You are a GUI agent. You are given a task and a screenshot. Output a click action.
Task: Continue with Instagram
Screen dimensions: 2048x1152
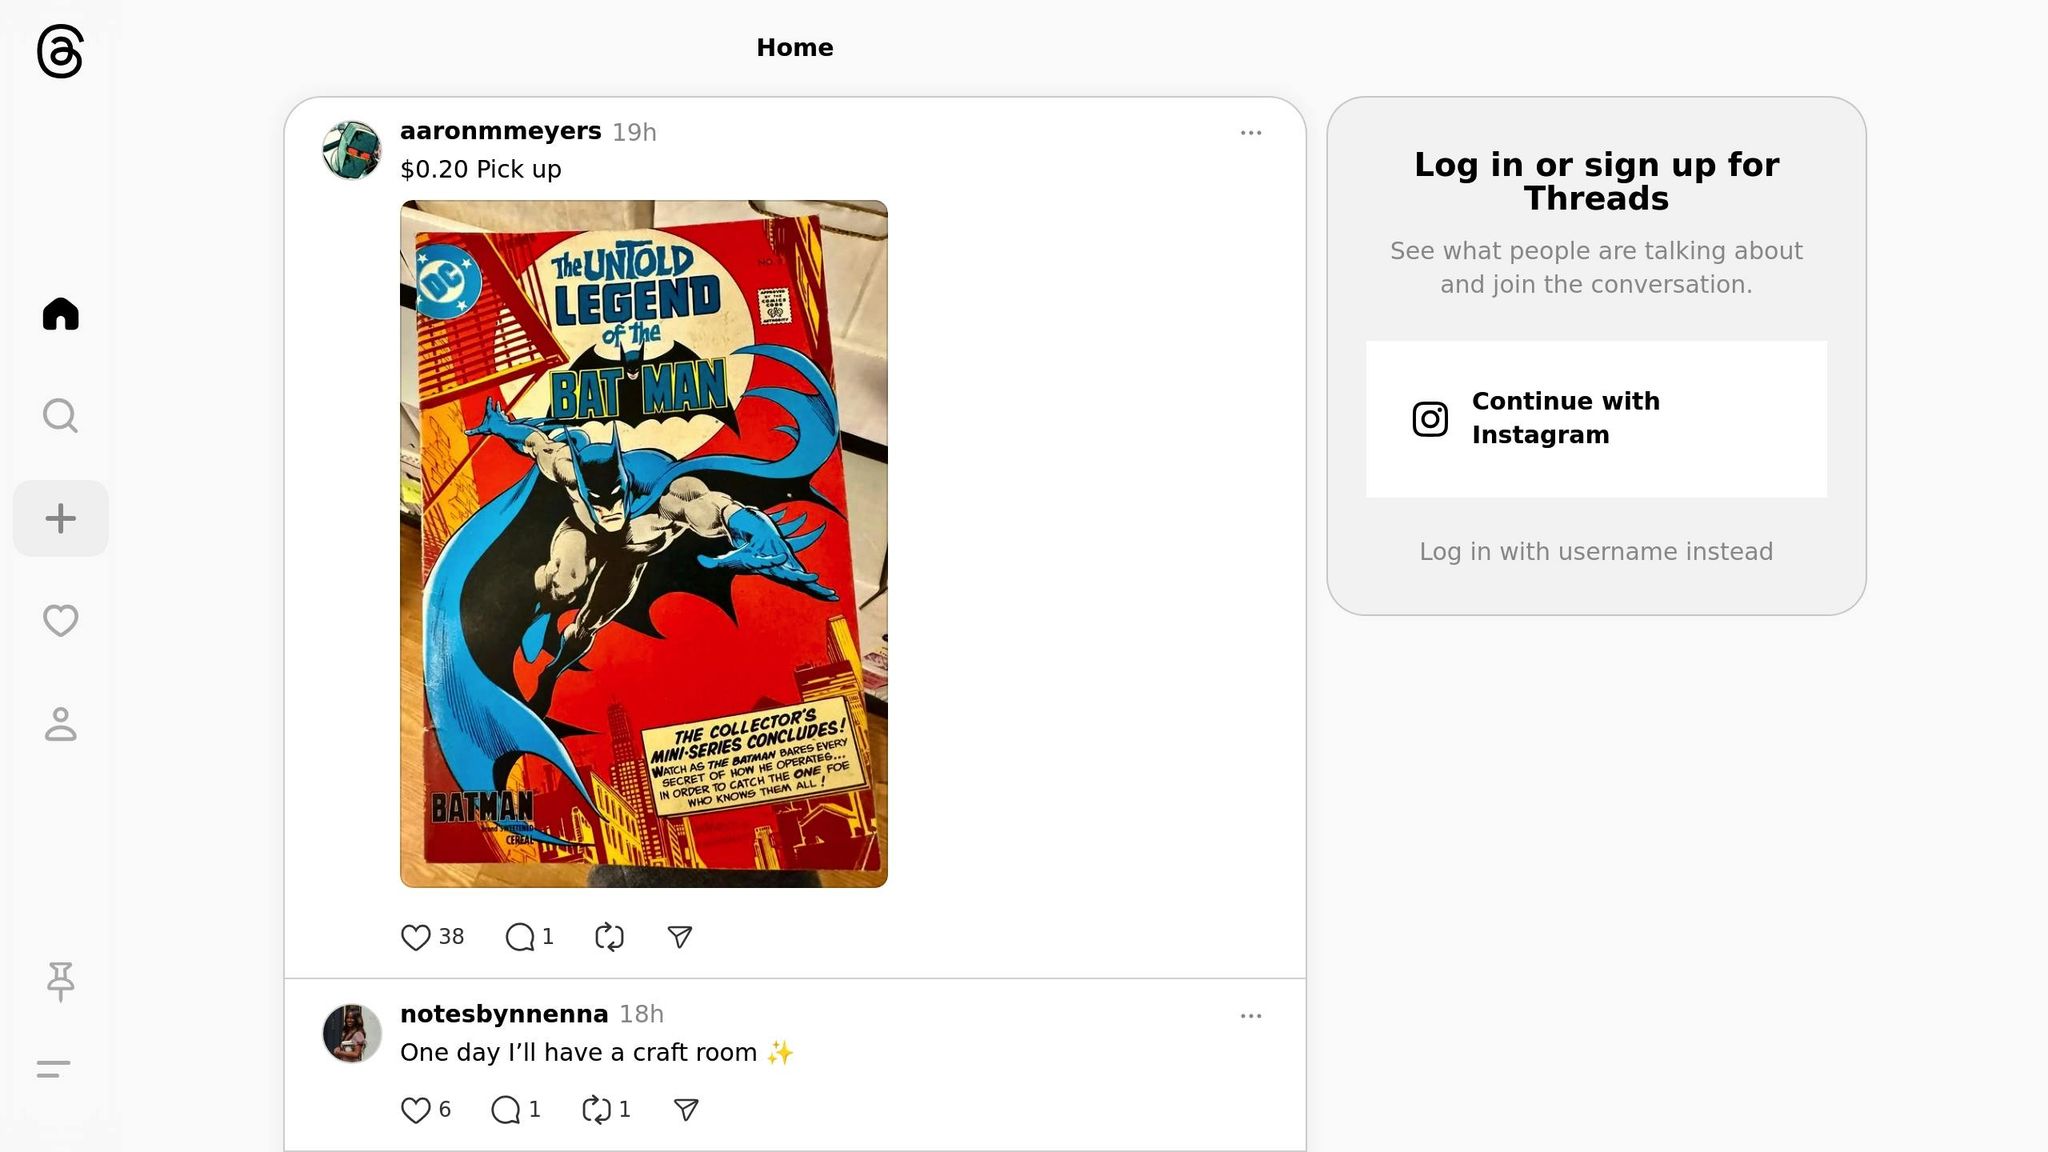pos(1596,419)
